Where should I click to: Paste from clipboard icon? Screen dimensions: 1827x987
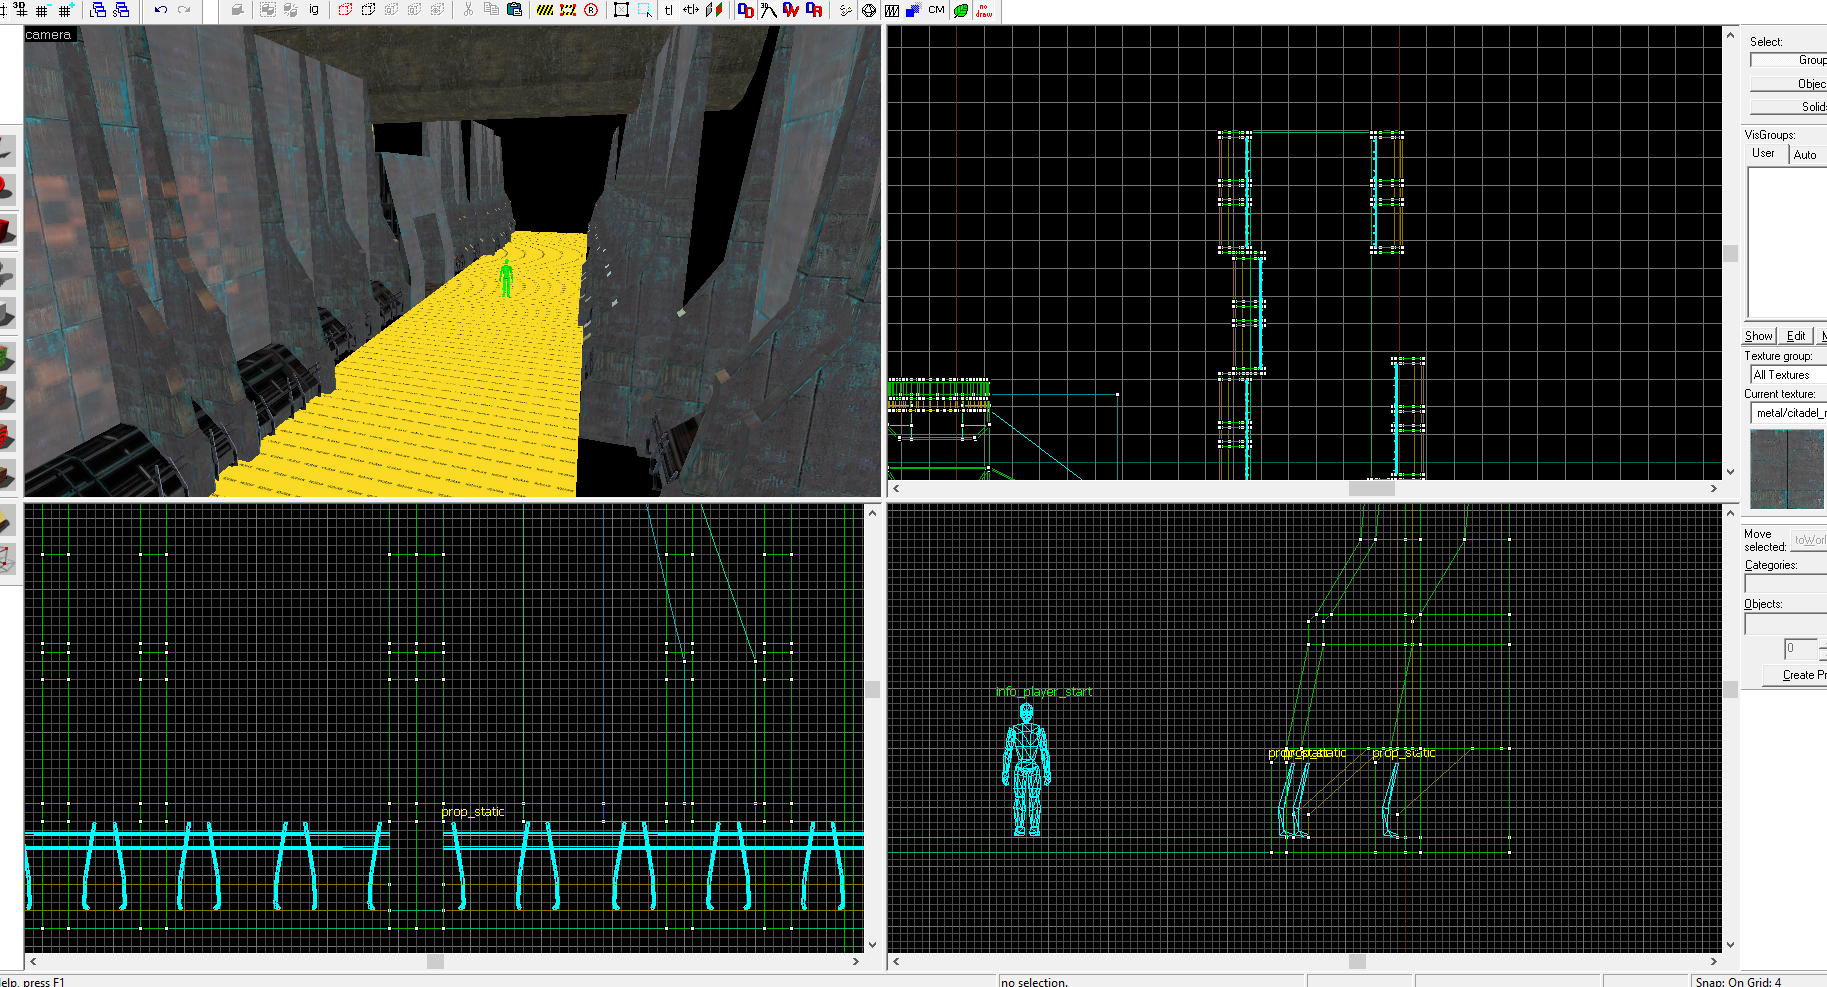point(514,10)
